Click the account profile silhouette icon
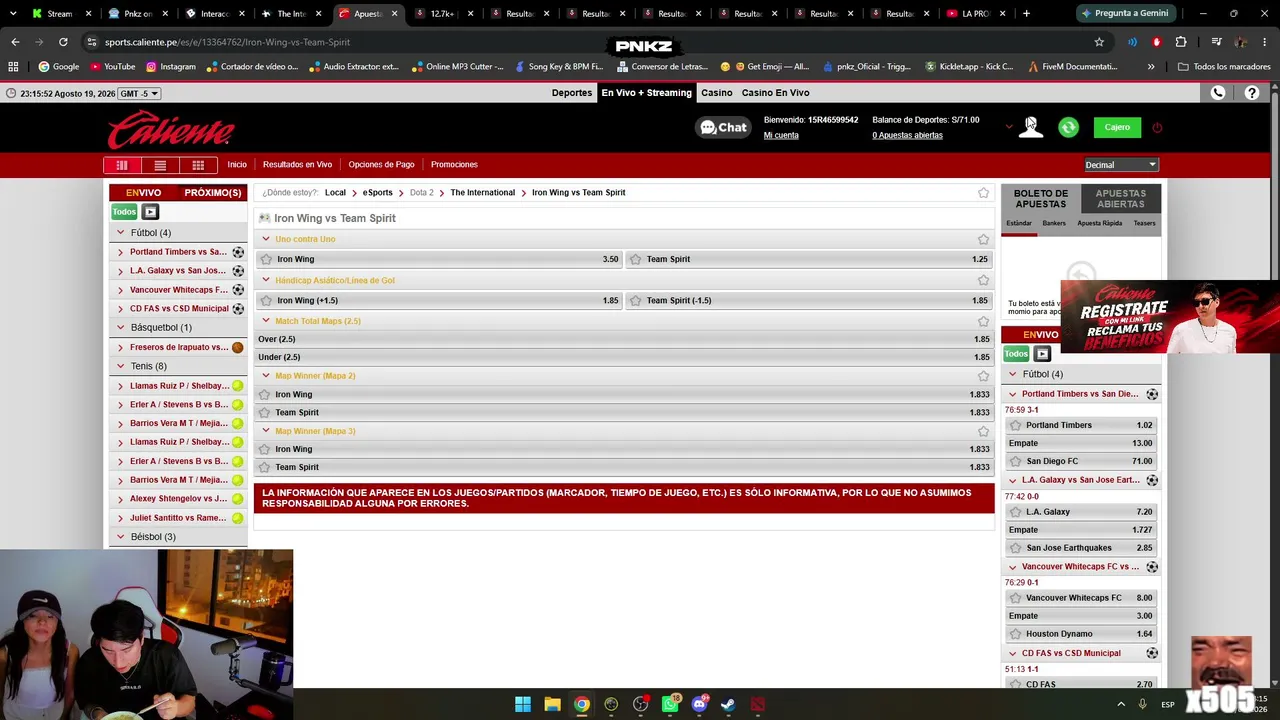Image resolution: width=1280 pixels, height=720 pixels. [1031, 127]
